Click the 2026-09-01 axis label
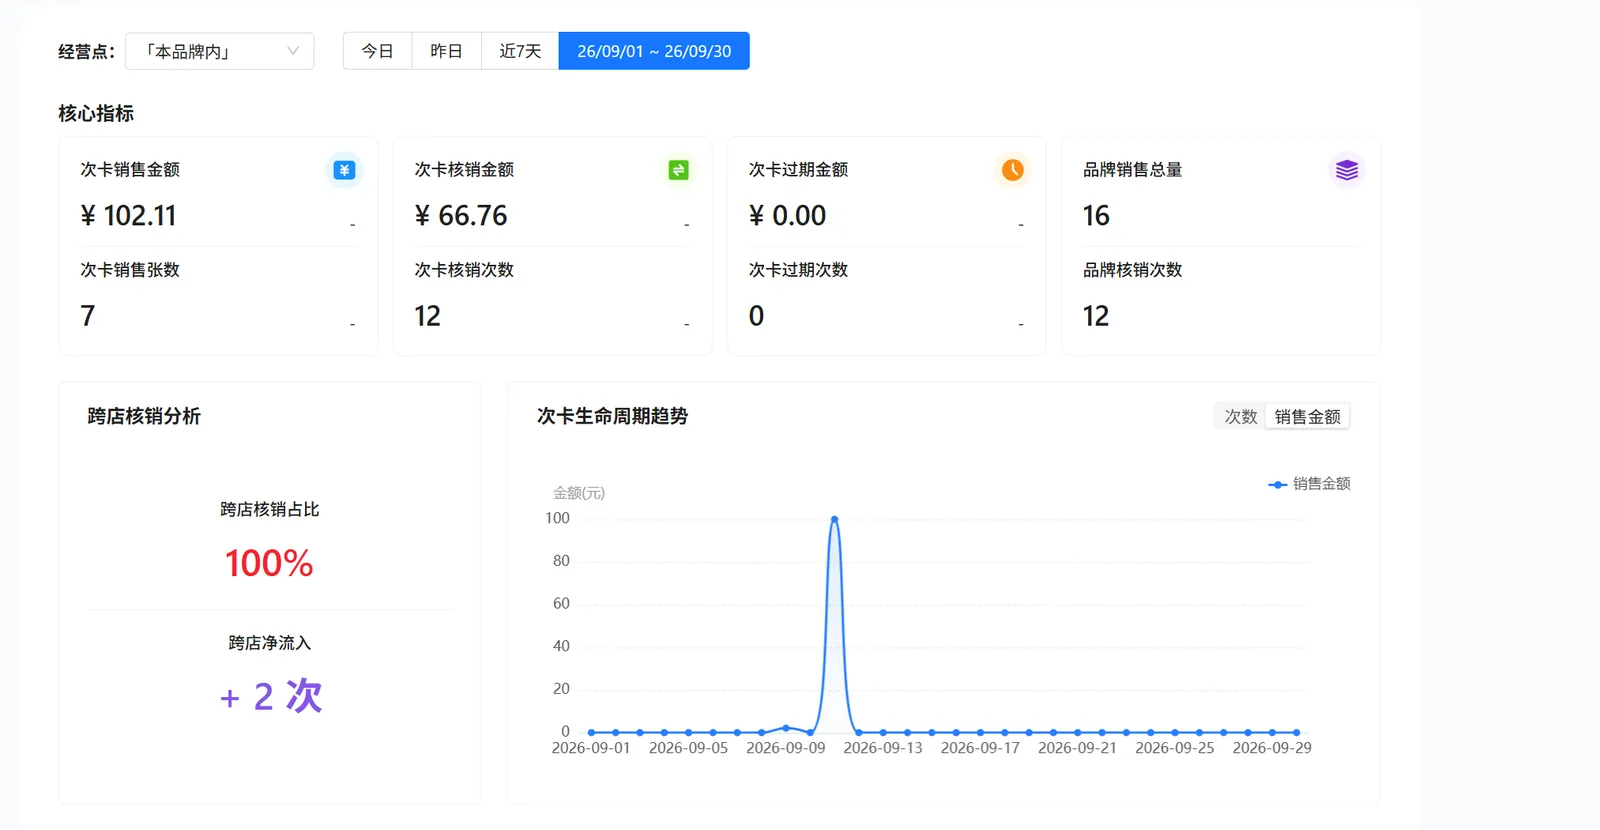The image size is (1600, 830). coord(591,748)
